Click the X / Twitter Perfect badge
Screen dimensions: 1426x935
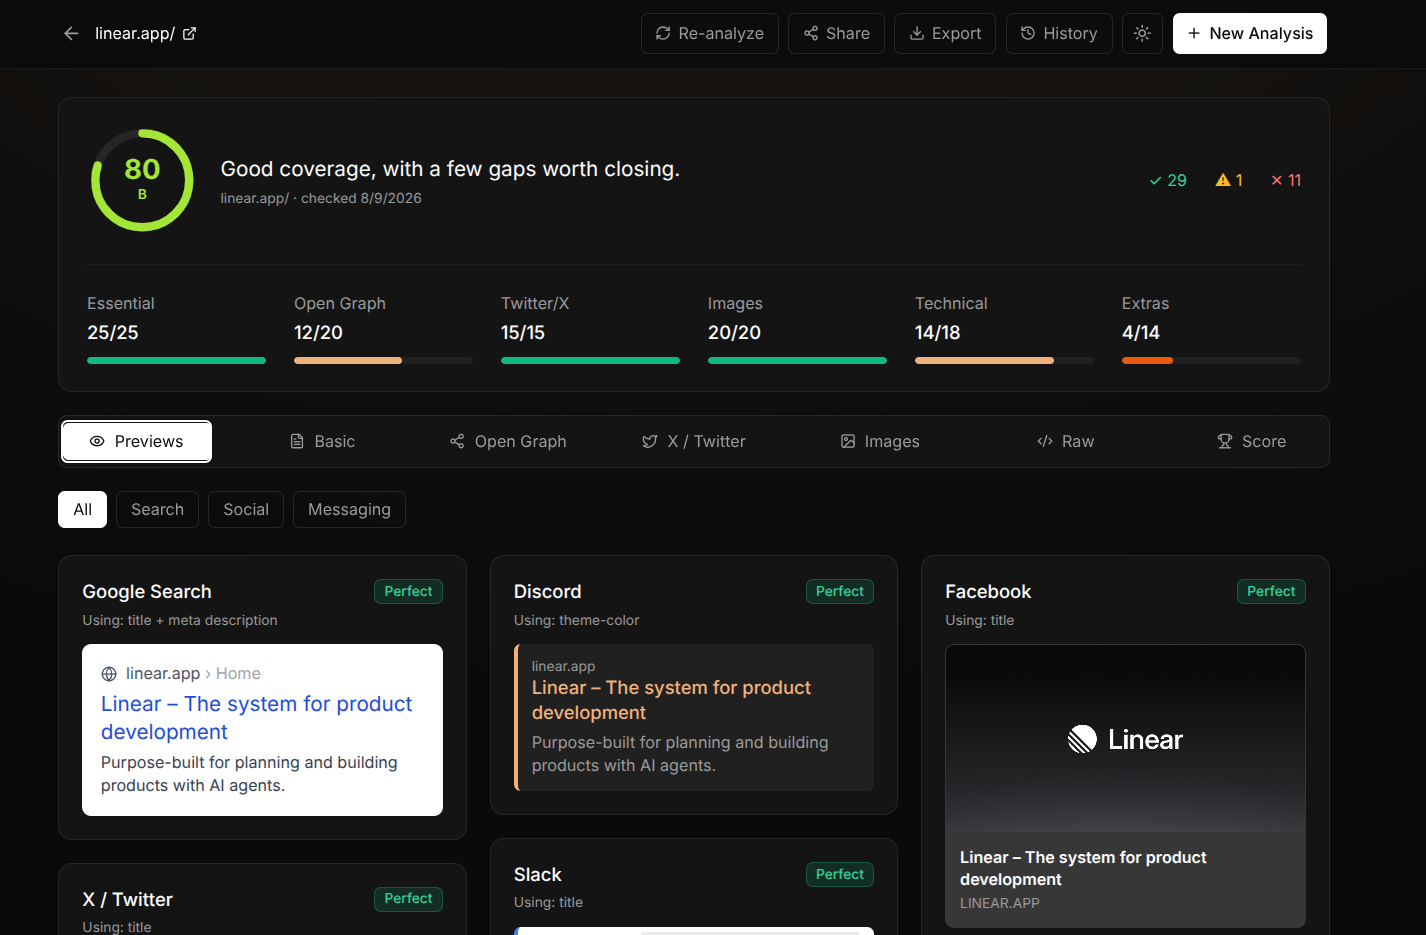coord(408,898)
